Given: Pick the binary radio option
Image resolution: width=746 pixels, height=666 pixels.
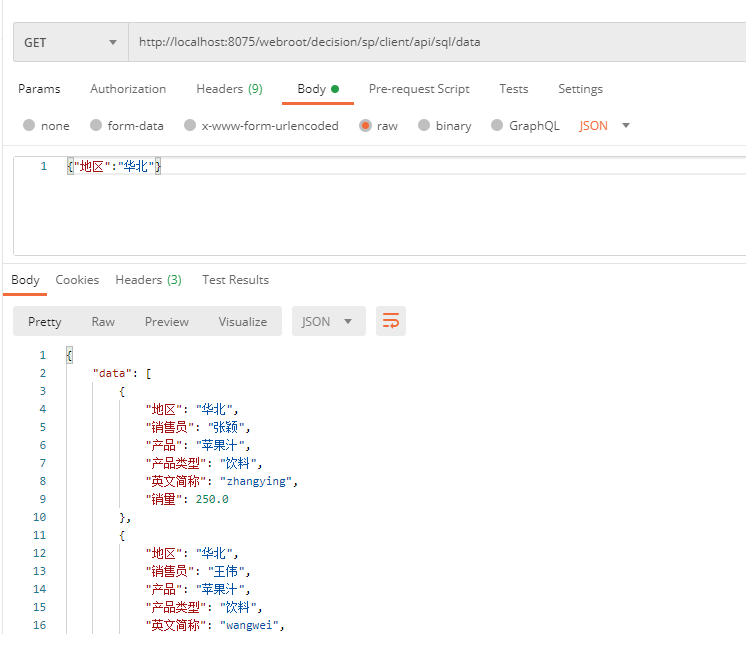Looking at the screenshot, I should pyautogui.click(x=424, y=125).
